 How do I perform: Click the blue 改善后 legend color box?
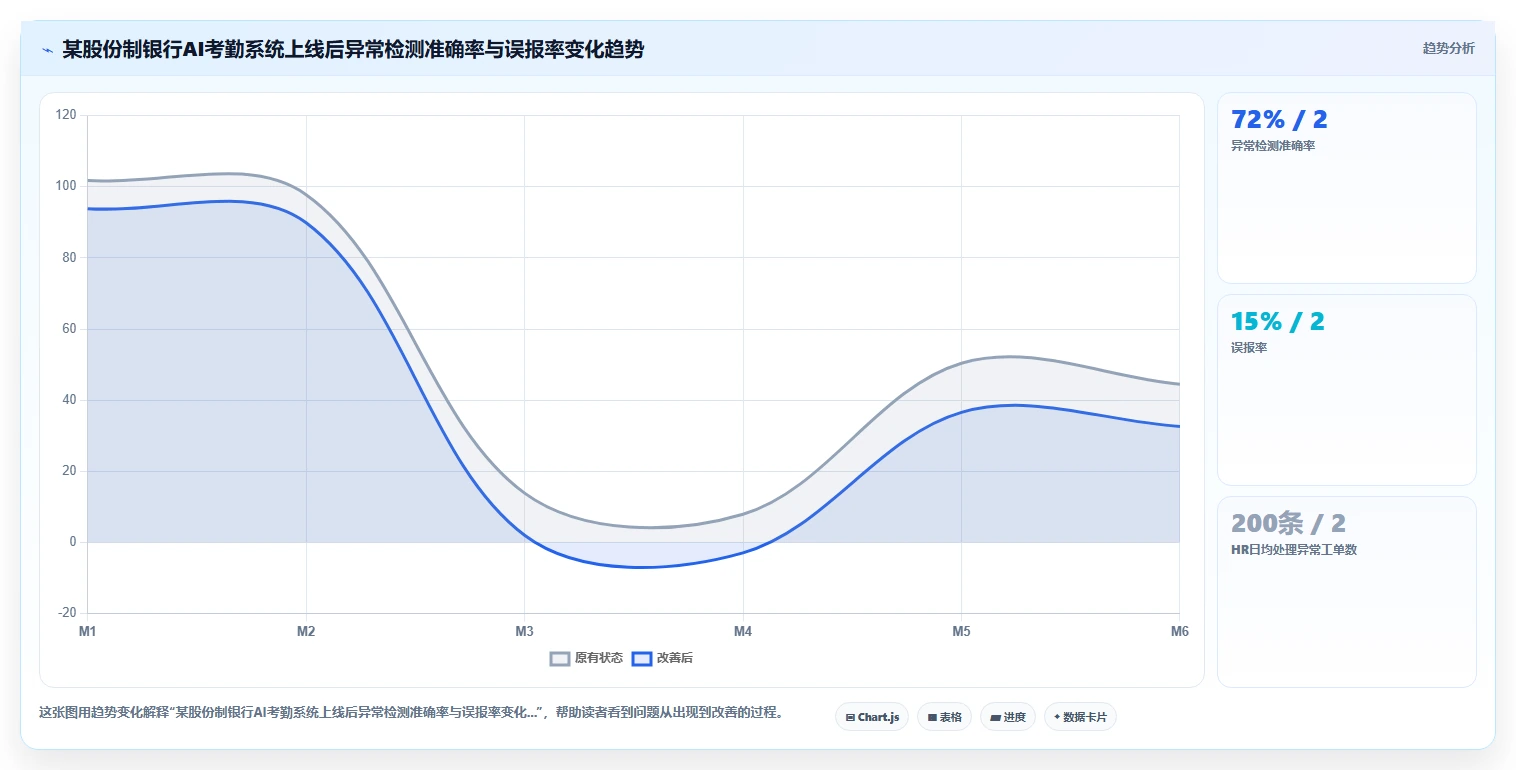pos(642,658)
